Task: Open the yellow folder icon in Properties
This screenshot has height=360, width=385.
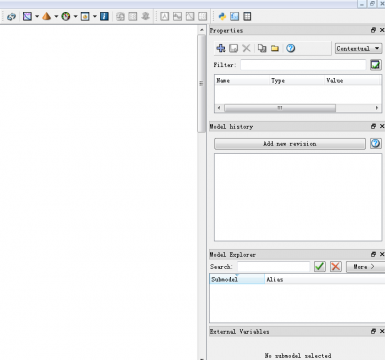Action: click(275, 48)
